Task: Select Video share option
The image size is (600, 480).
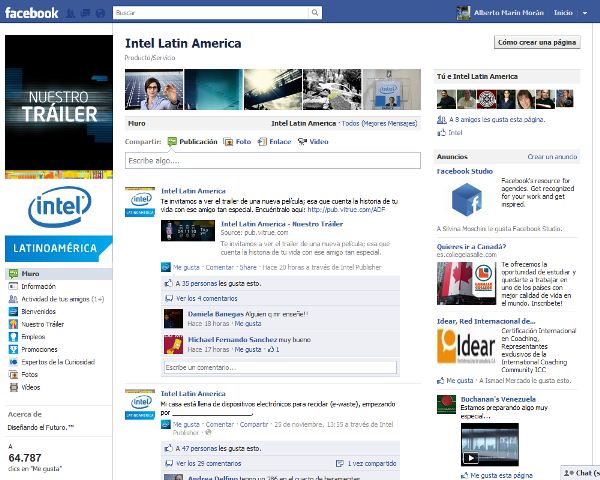Action: tap(313, 142)
